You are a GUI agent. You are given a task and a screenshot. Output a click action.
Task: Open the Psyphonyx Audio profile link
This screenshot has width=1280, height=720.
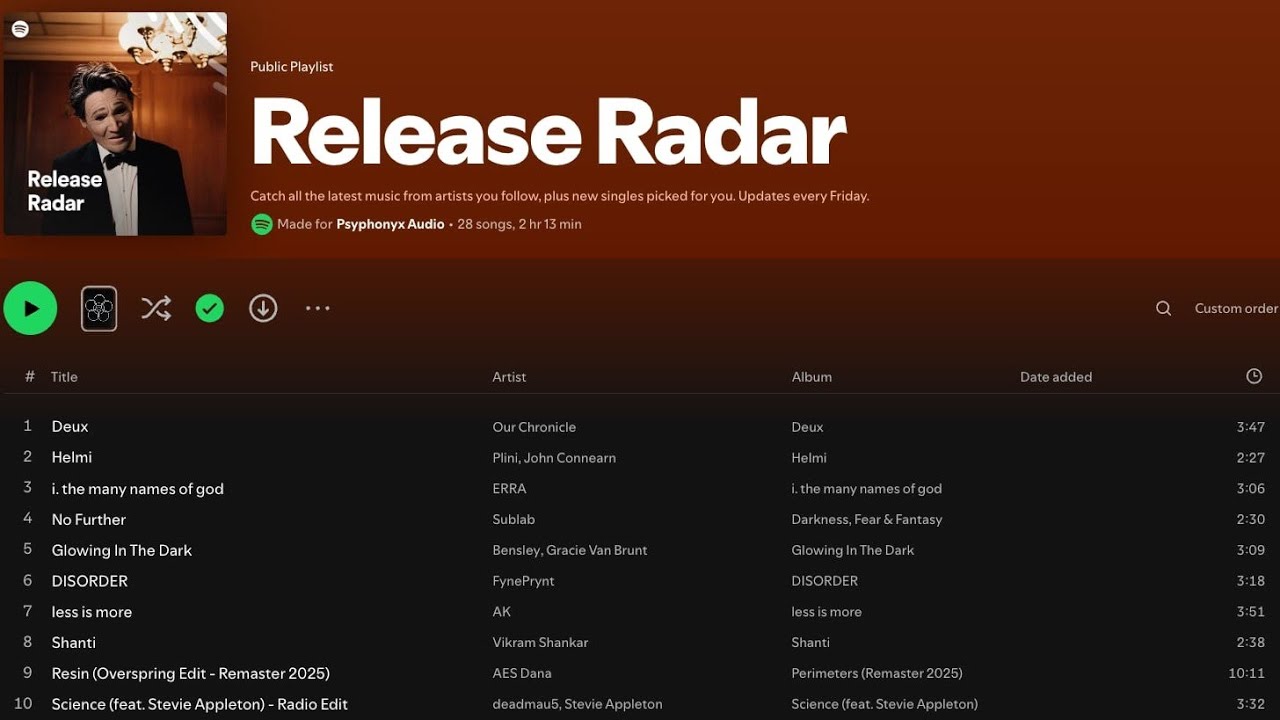tap(390, 224)
